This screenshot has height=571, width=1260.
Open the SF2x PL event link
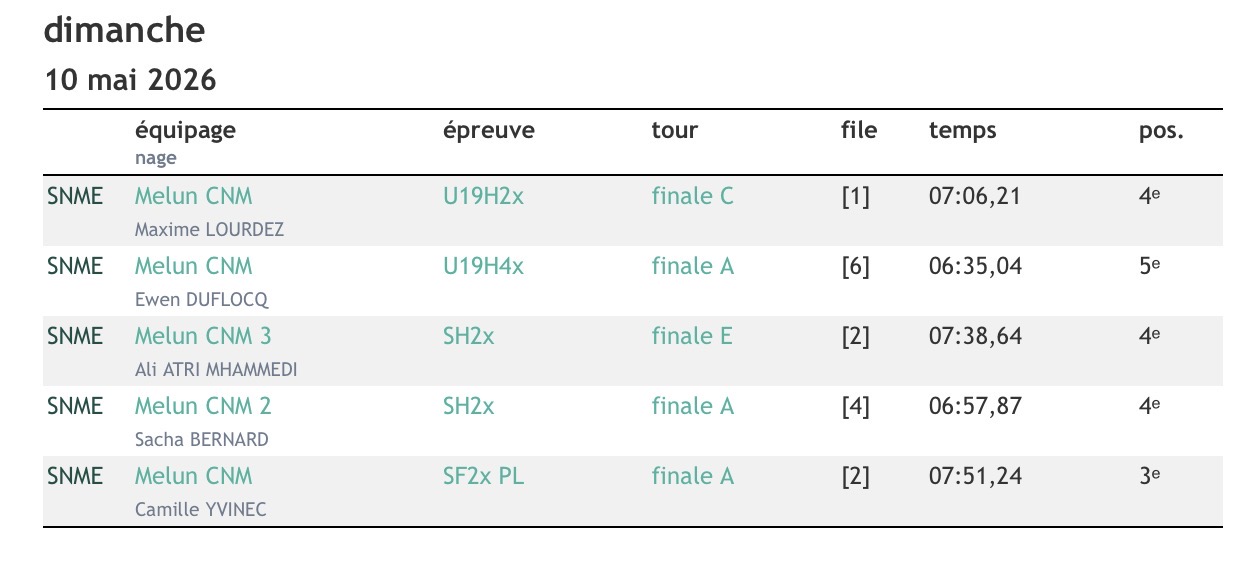tap(483, 476)
